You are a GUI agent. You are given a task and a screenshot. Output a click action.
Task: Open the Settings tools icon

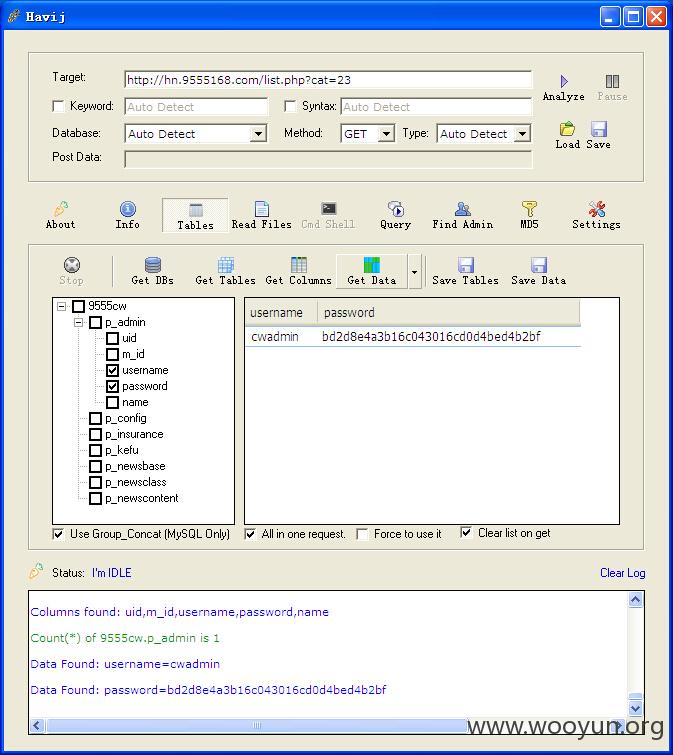[x=596, y=208]
